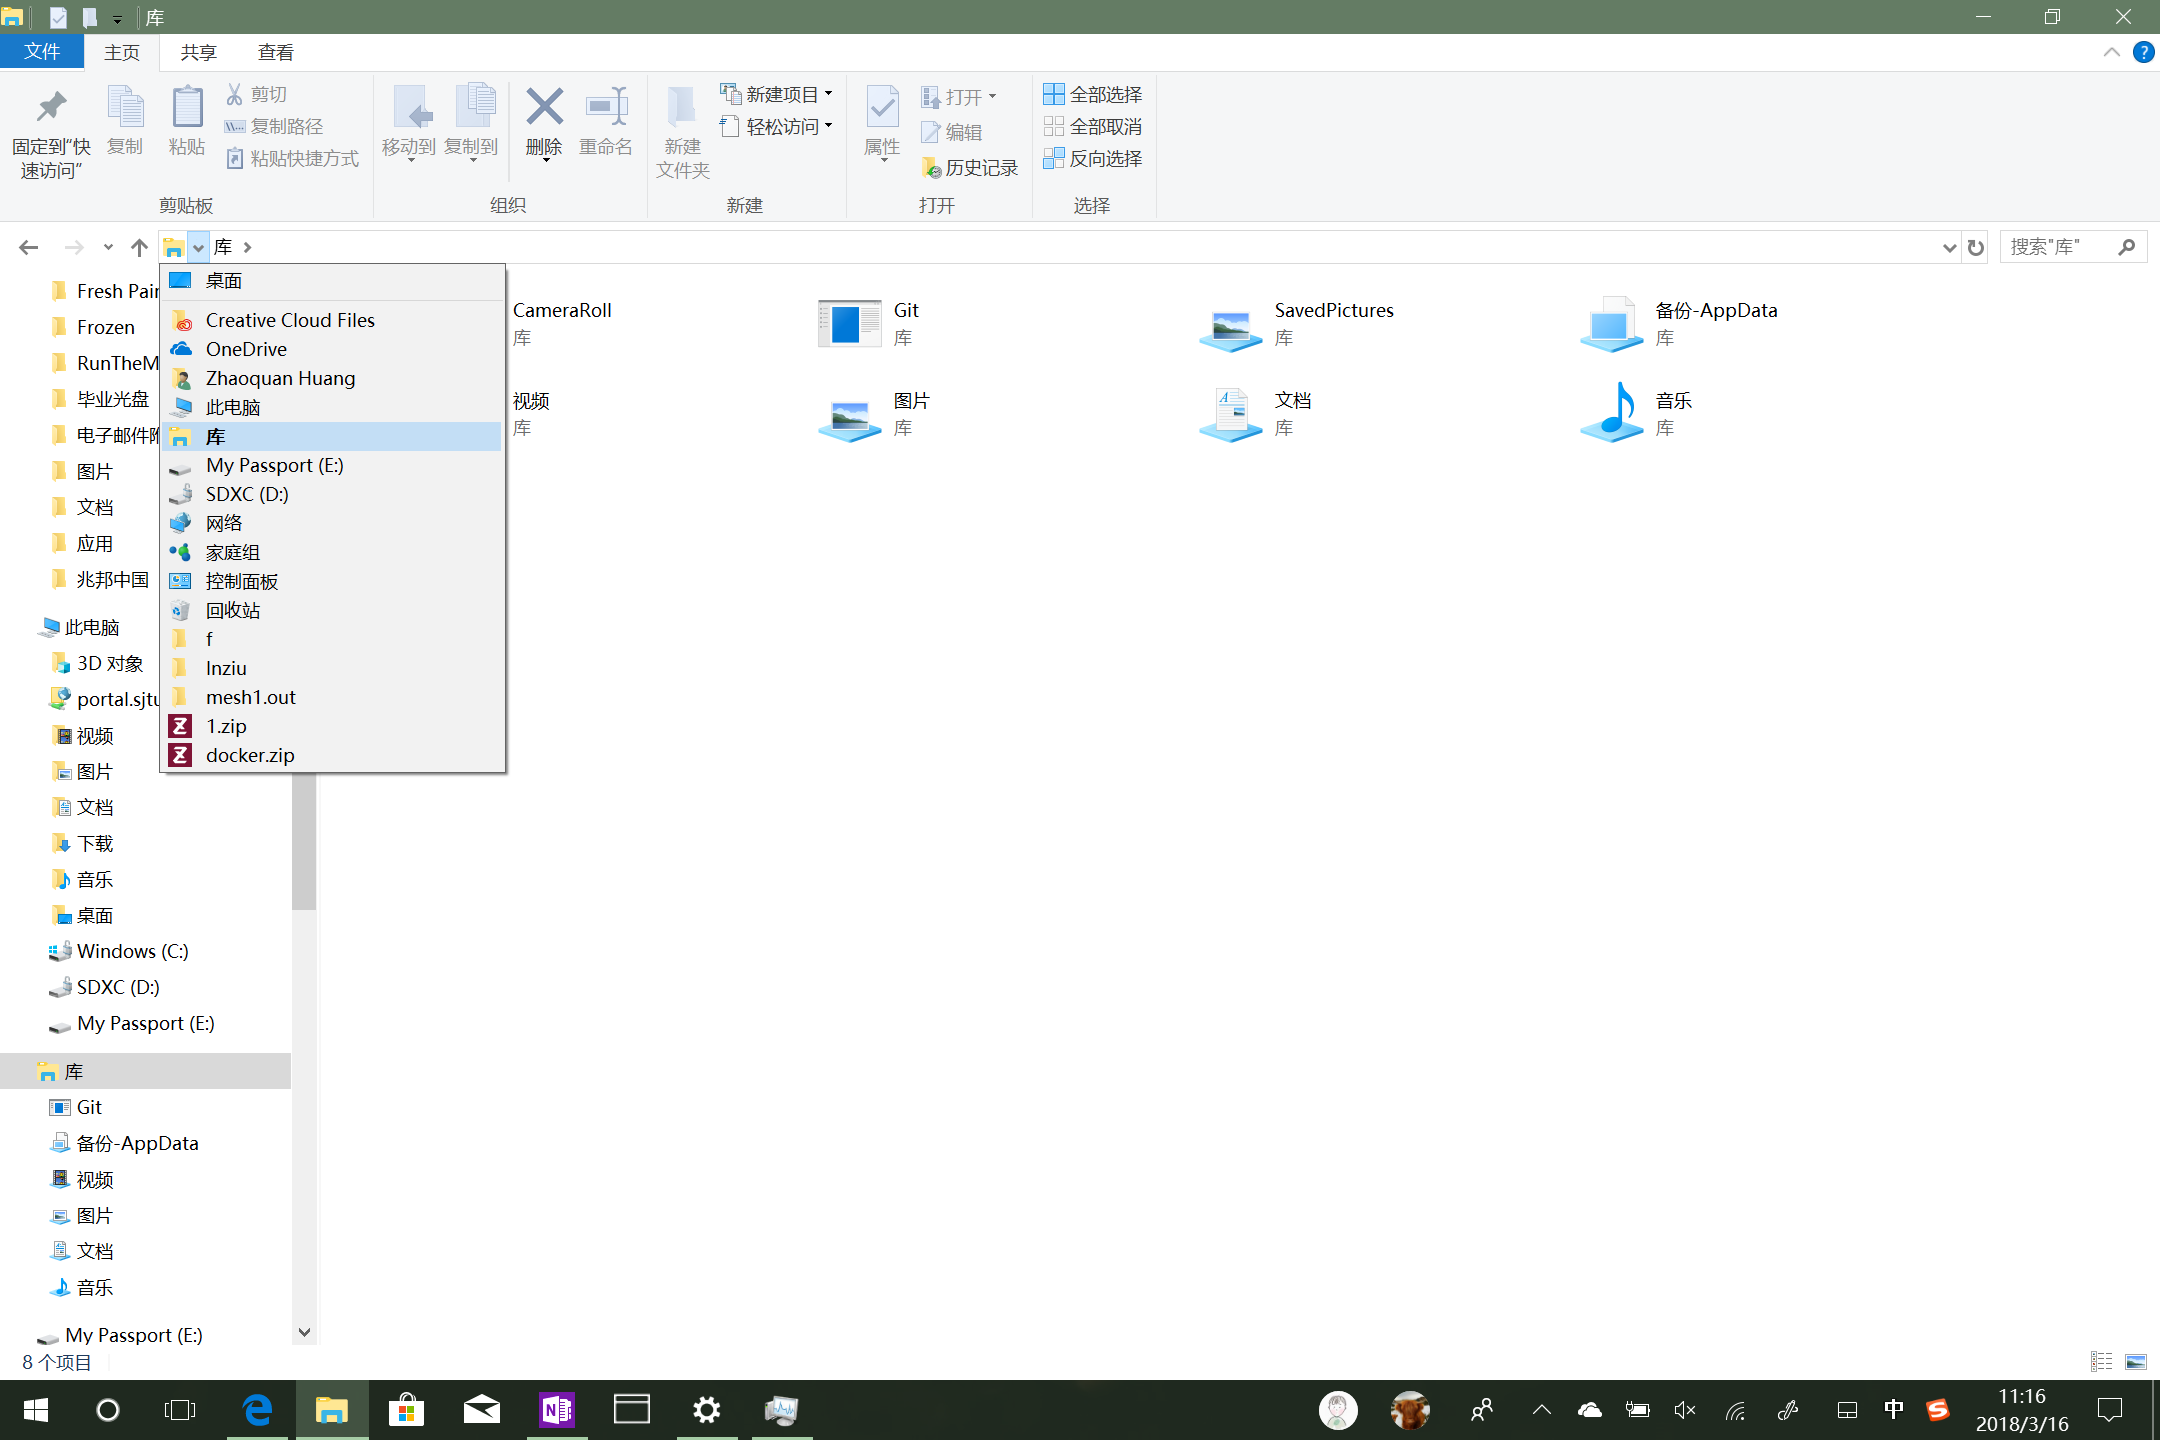Collapse the ribbon with the chevron

tap(2111, 52)
